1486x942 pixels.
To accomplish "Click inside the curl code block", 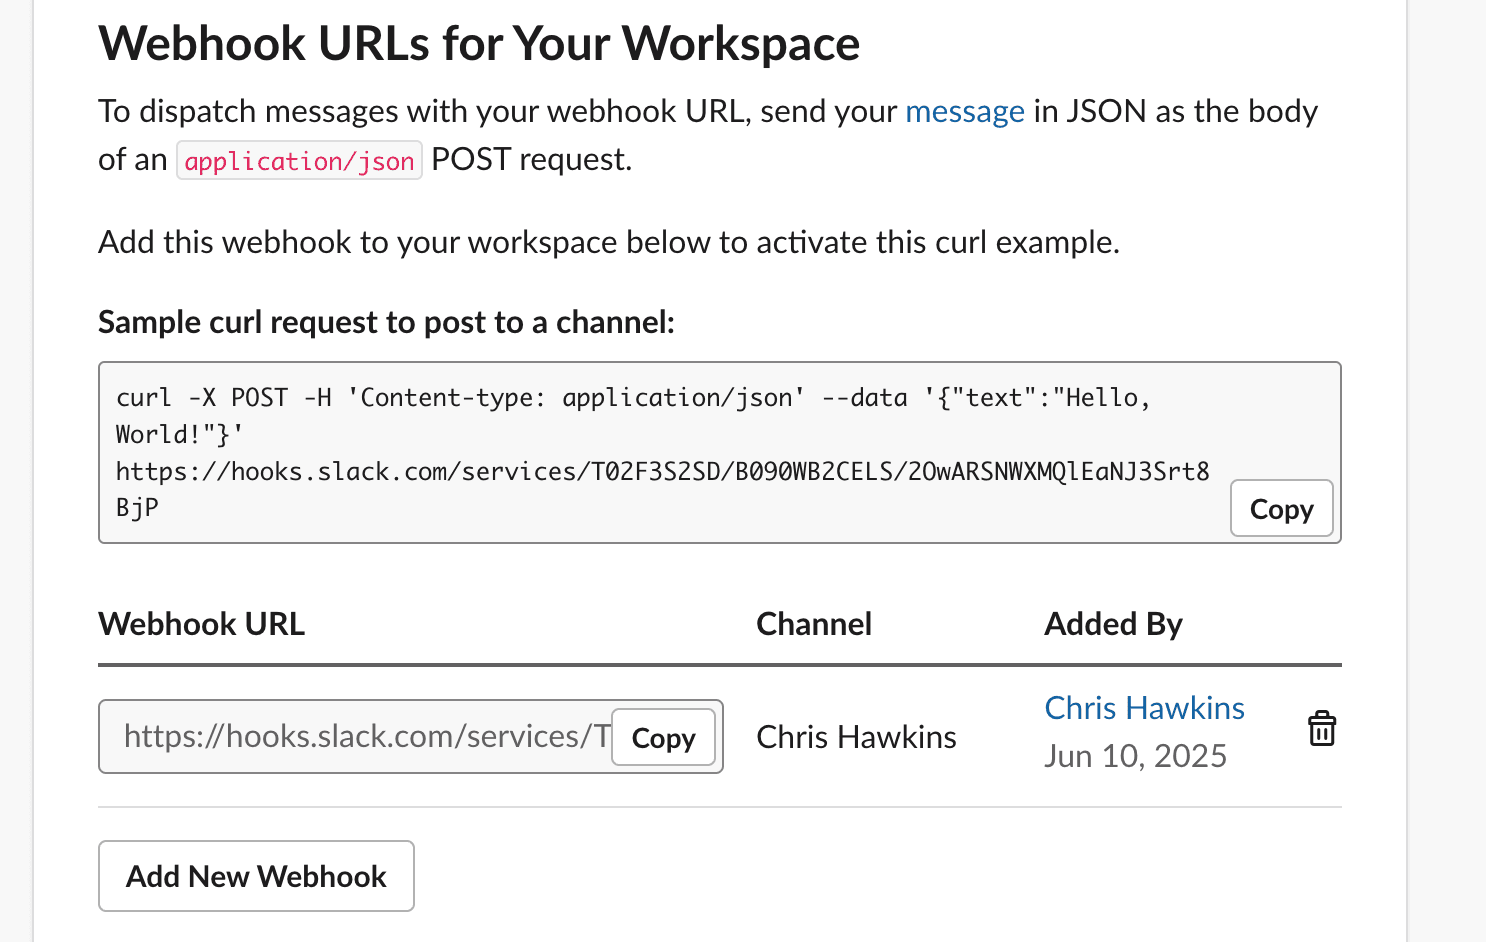I will pos(600,433).
